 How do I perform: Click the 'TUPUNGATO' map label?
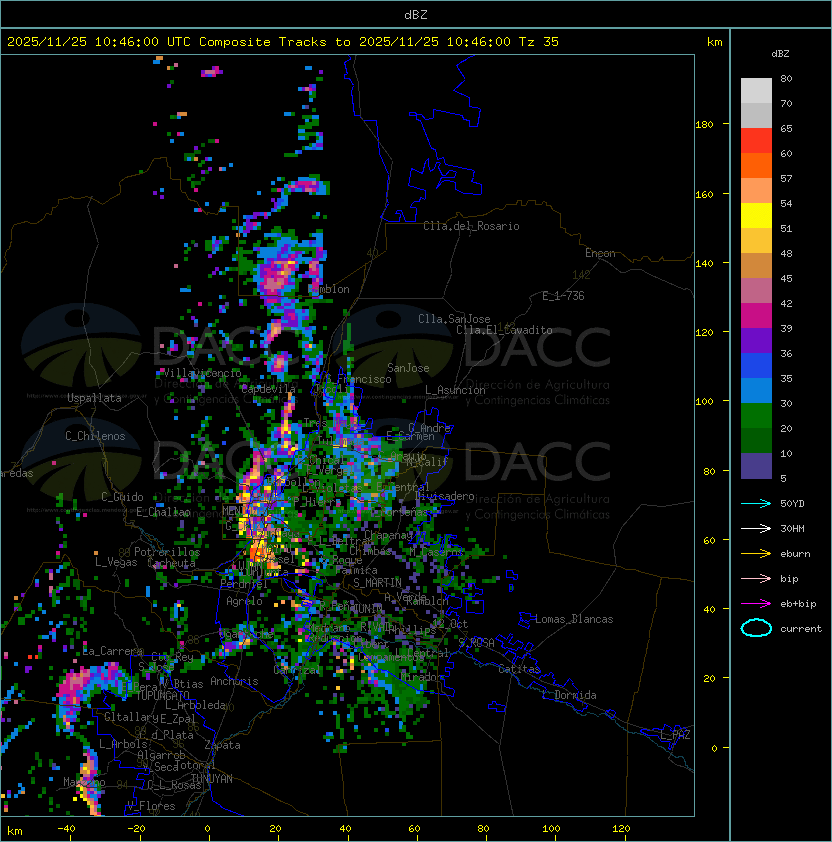click(x=163, y=696)
